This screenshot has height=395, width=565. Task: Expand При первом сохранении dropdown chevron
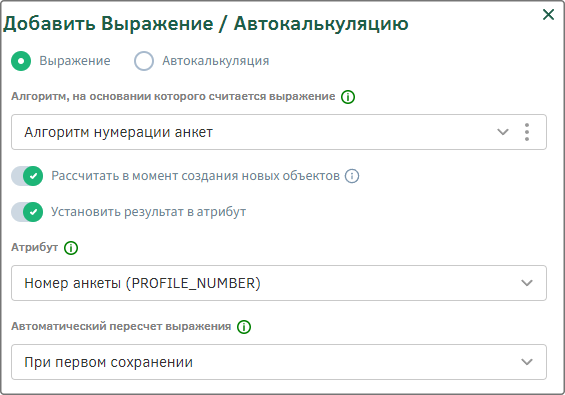(x=527, y=362)
